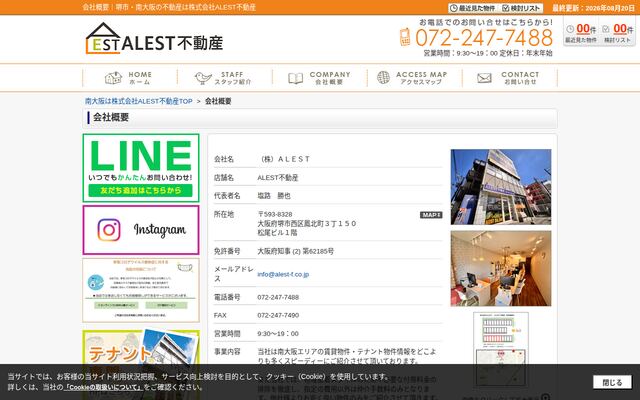Click the 検討リスト button in top bar
640x400 pixels.
521,8
